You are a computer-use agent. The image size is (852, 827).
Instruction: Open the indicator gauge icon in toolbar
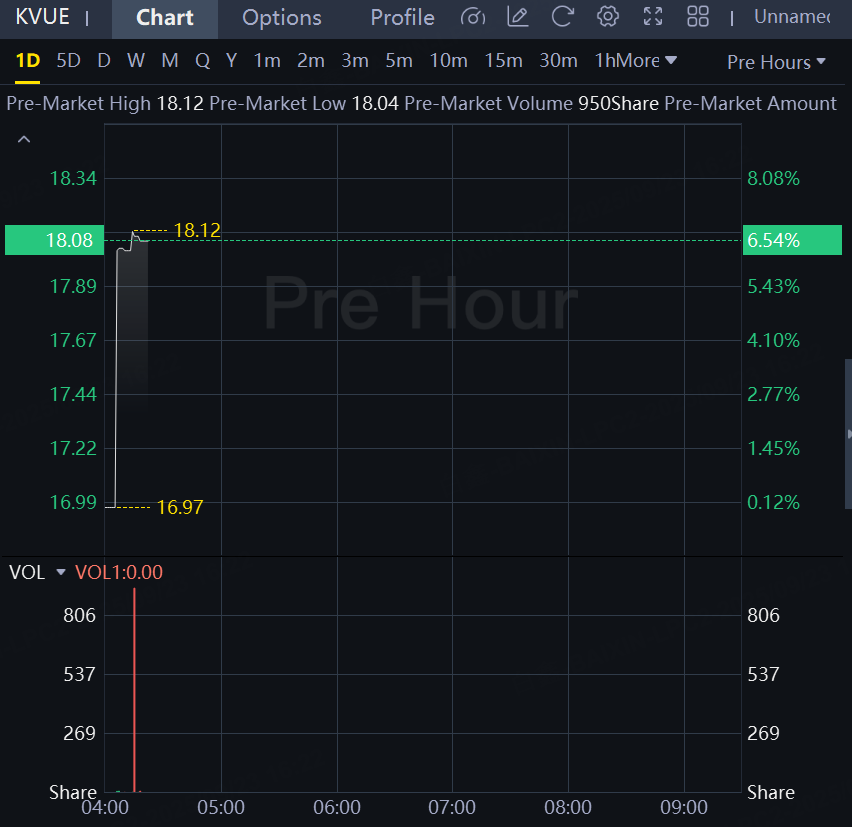[474, 17]
